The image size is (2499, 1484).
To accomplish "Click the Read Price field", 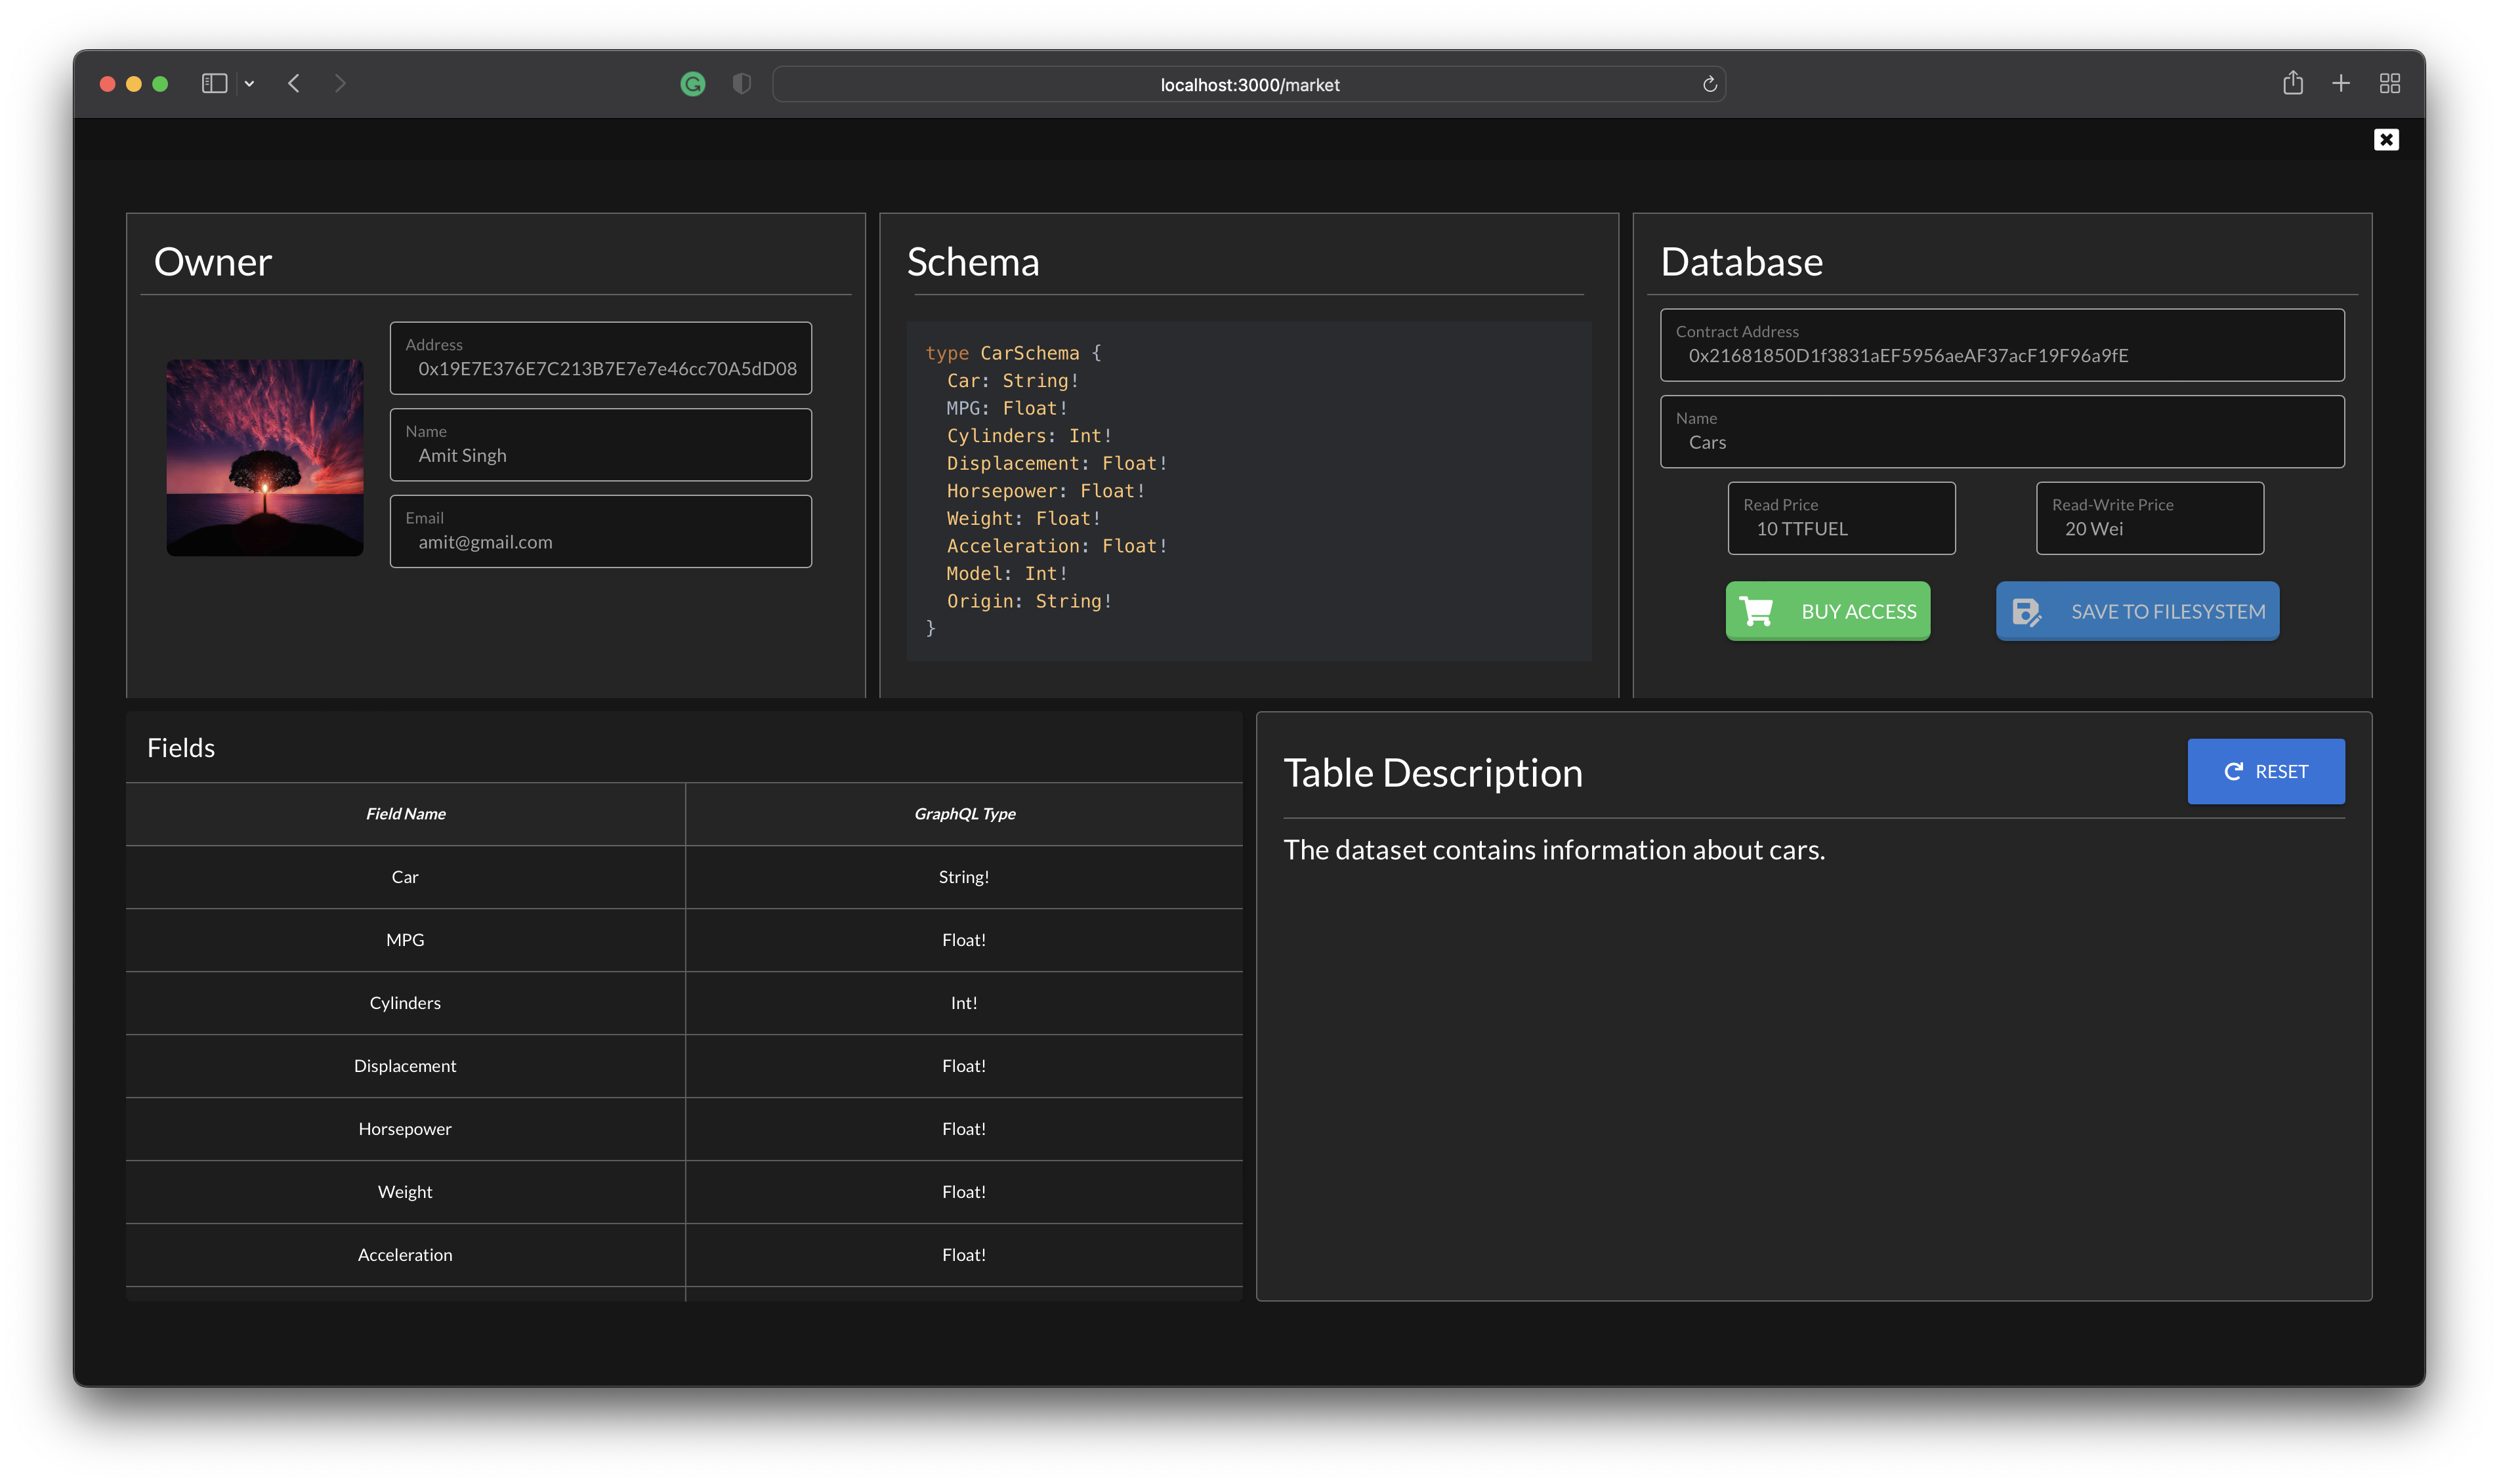I will point(1840,519).
